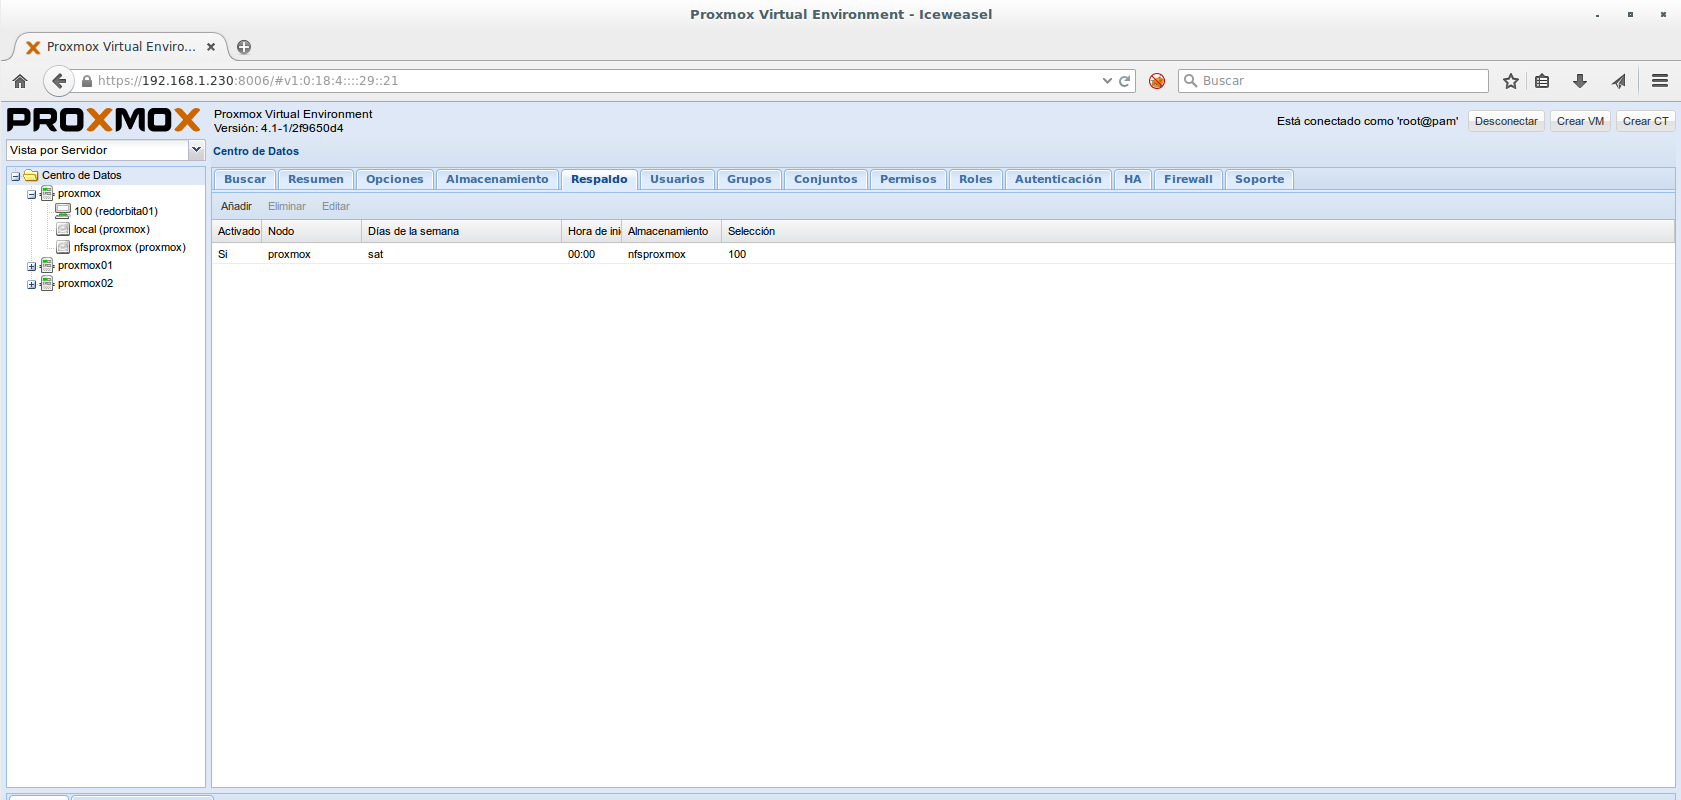
Task: Open the Vista por Servidor dropdown
Action: tap(196, 150)
